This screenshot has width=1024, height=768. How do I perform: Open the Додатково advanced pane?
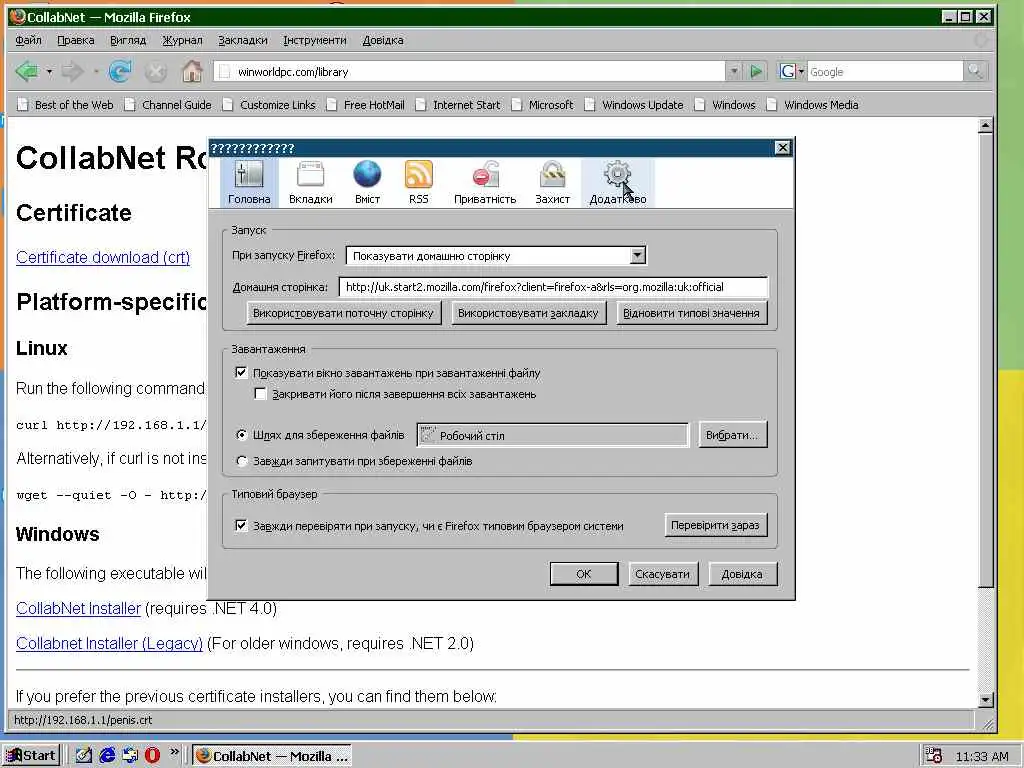(x=617, y=183)
